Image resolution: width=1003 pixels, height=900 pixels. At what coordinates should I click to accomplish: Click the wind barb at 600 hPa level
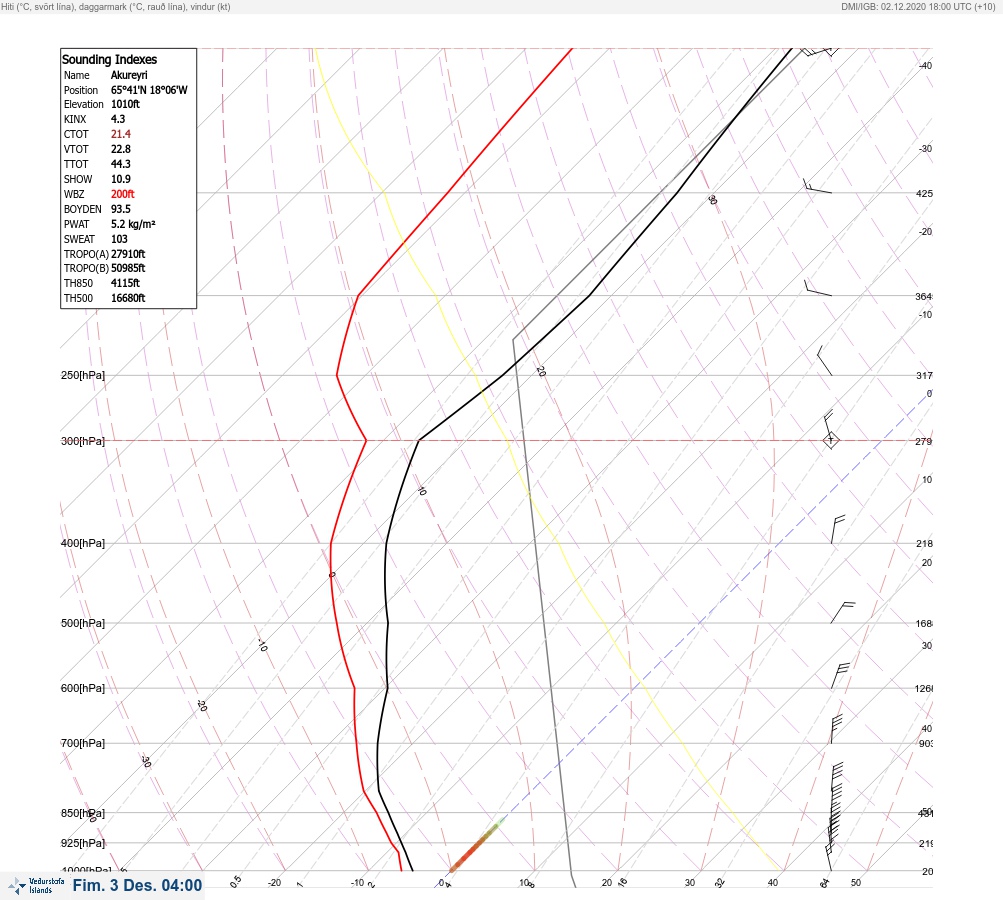(840, 675)
